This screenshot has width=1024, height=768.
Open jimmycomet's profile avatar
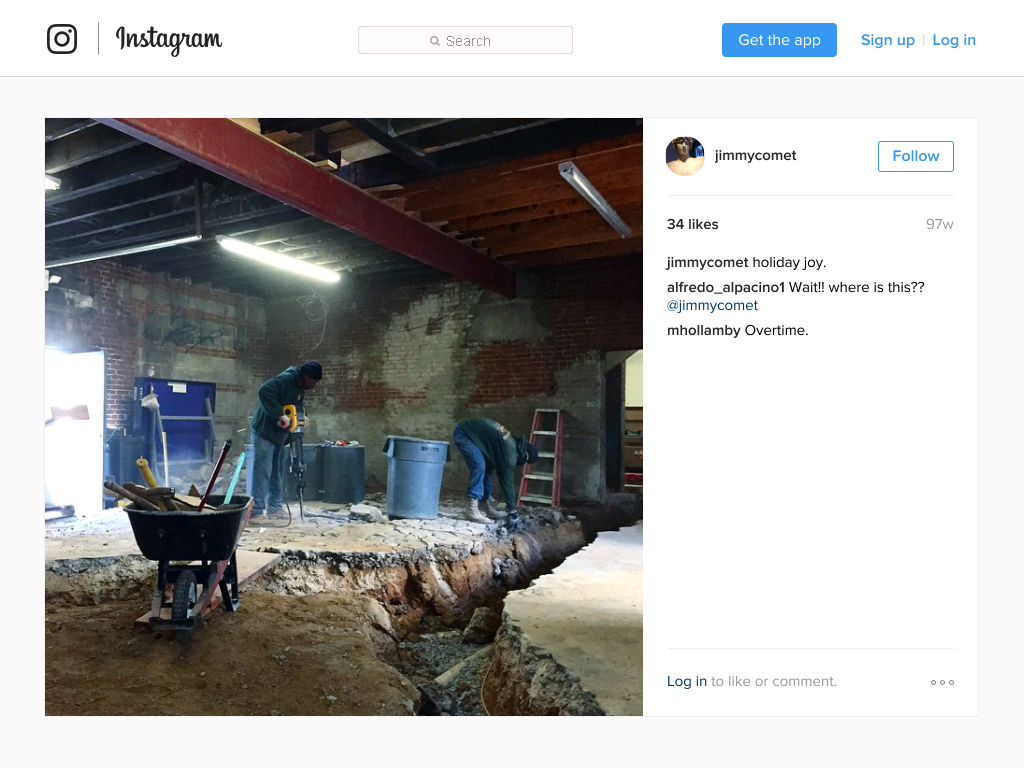(685, 156)
